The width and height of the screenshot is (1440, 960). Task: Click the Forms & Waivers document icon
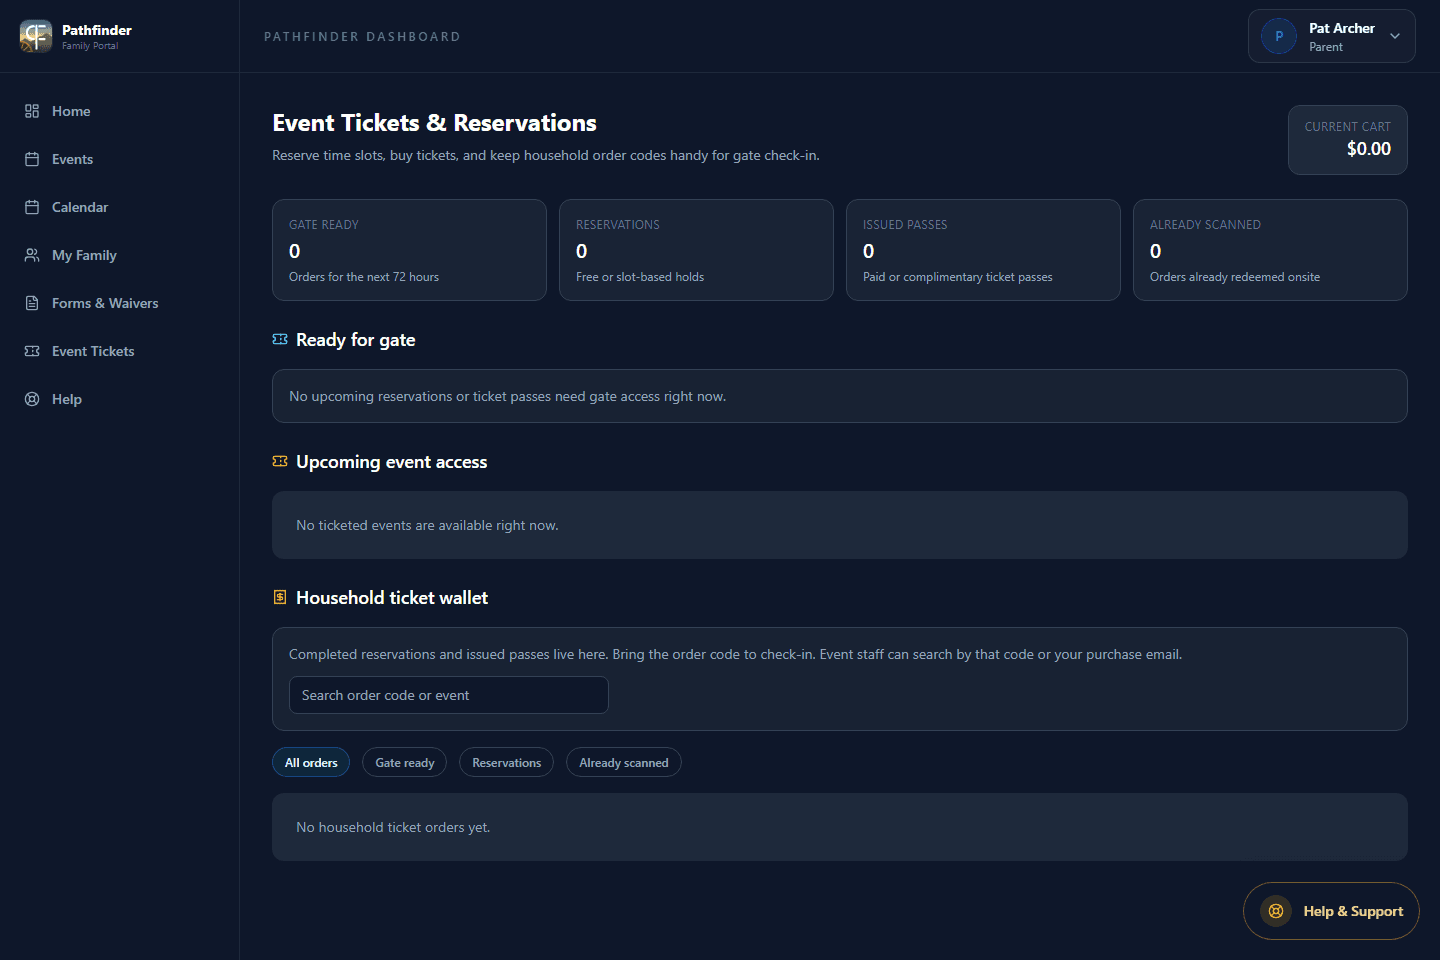pos(32,303)
